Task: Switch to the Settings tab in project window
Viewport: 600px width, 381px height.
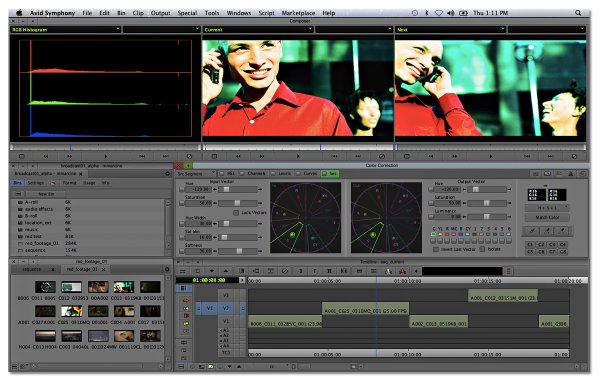Action: [x=35, y=183]
